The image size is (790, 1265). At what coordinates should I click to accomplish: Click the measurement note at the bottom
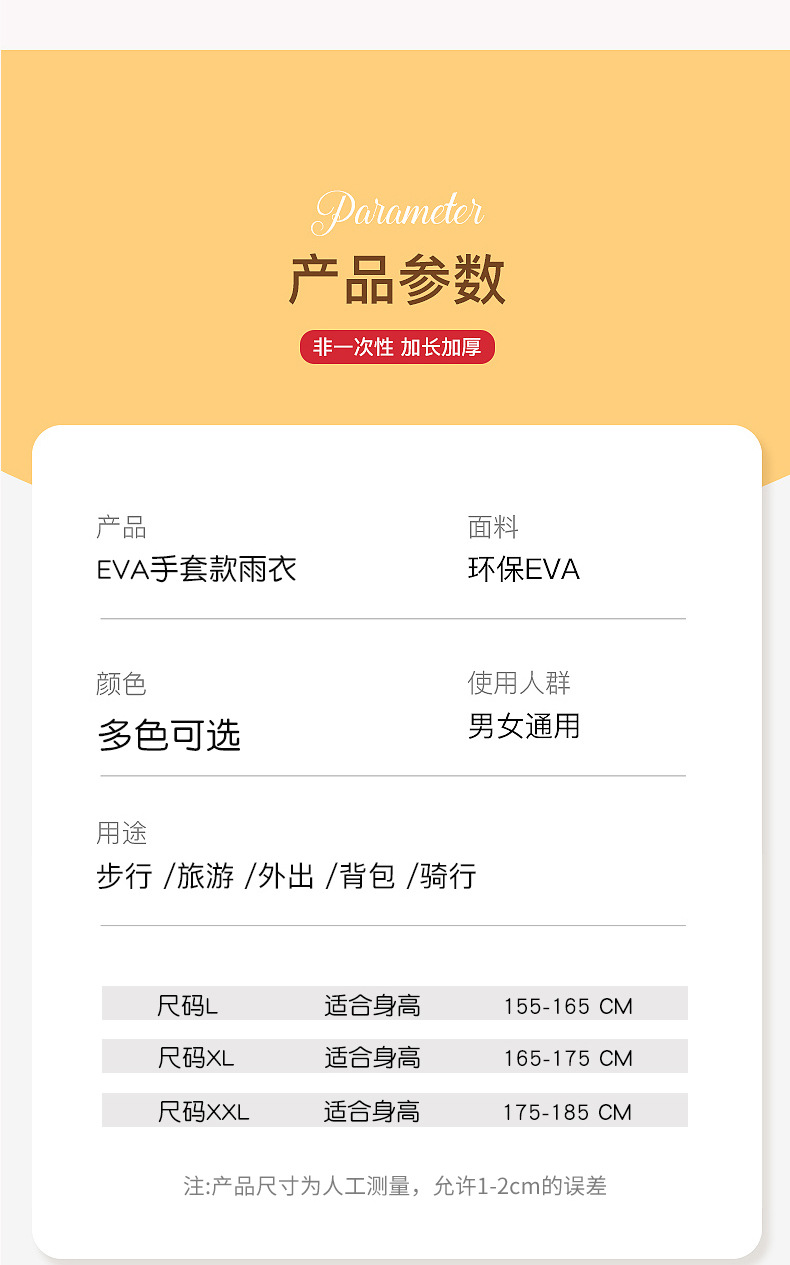pyautogui.click(x=395, y=1186)
